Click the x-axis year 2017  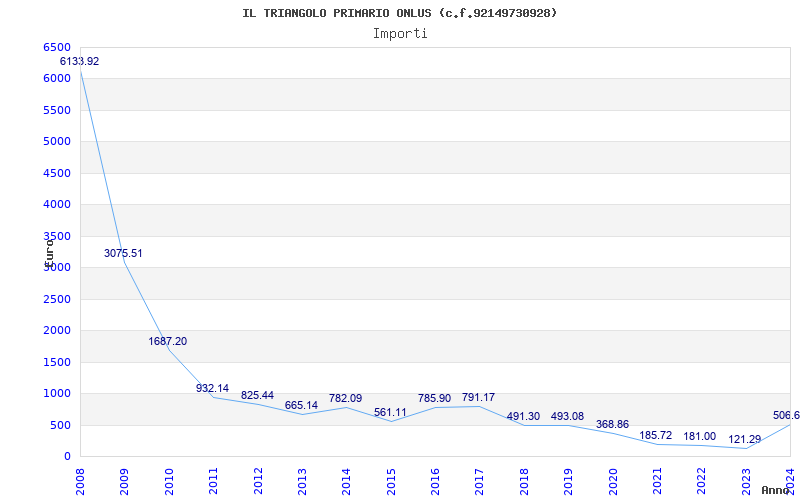click(x=480, y=481)
